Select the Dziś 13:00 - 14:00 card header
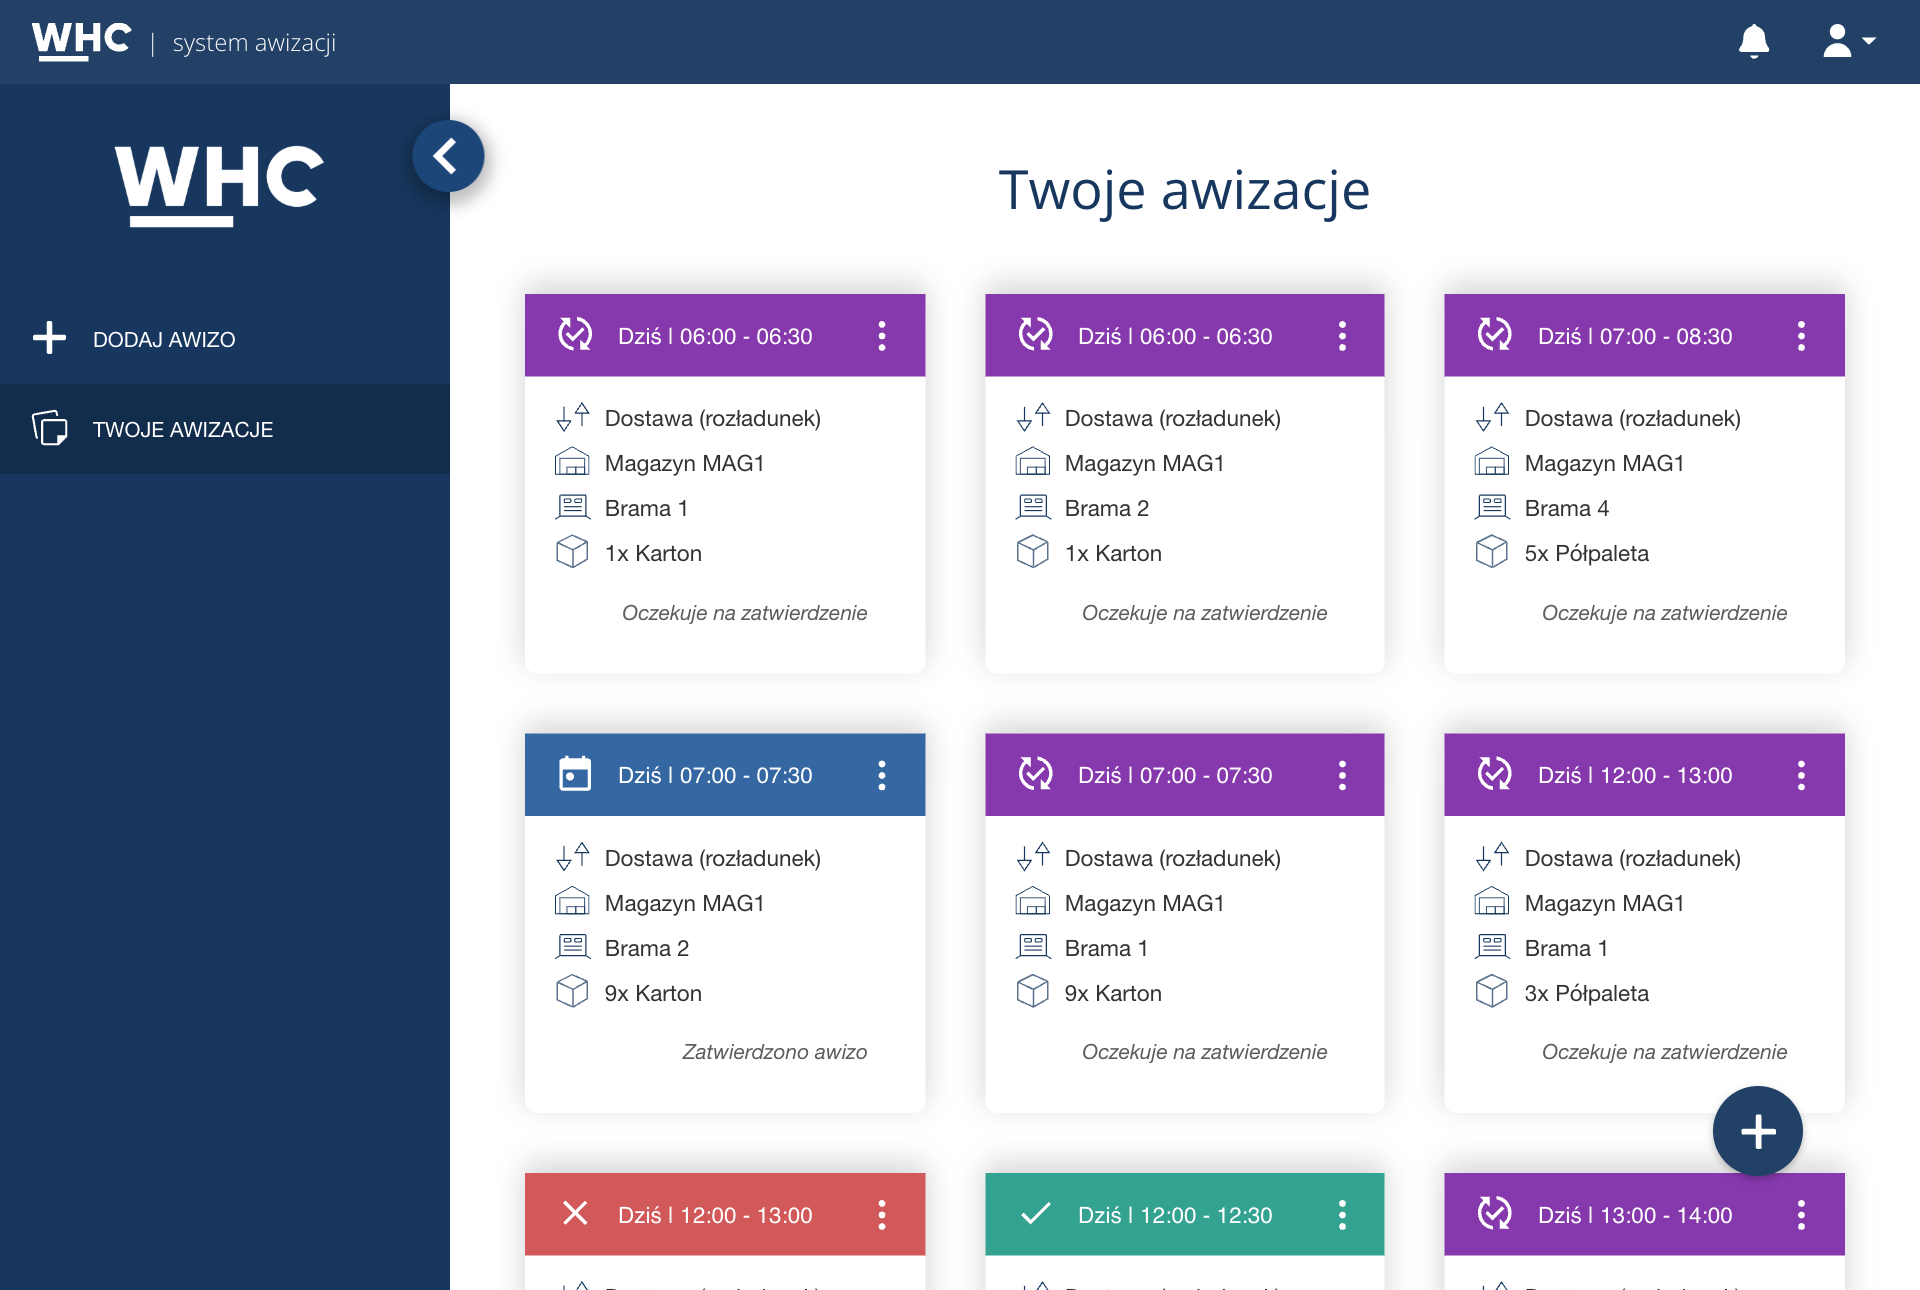The image size is (1920, 1290). (x=1644, y=1214)
